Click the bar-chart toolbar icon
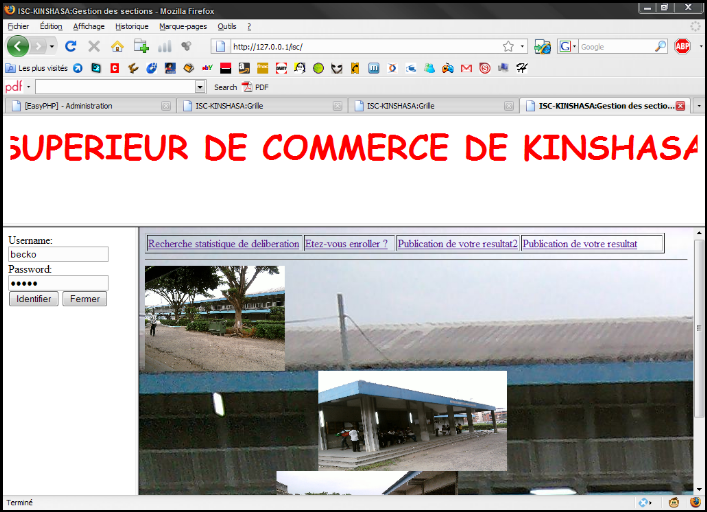Viewport: 707px width, 512px height. coord(165,46)
